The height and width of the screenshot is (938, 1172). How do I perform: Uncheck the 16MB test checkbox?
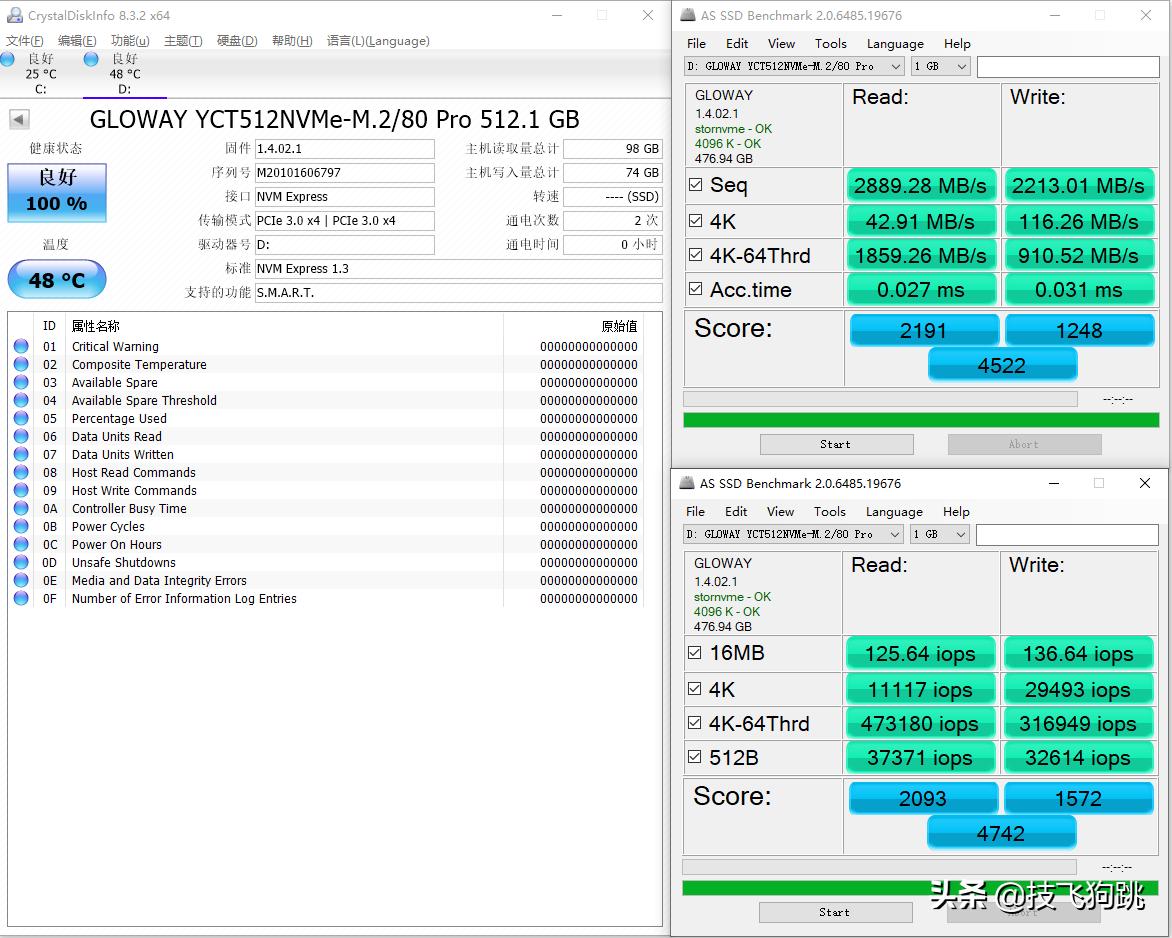(x=694, y=652)
